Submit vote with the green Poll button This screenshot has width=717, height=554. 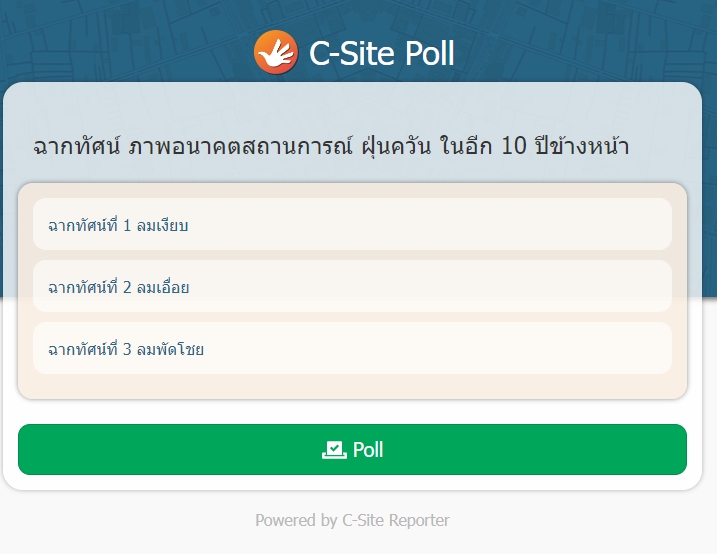(352, 449)
